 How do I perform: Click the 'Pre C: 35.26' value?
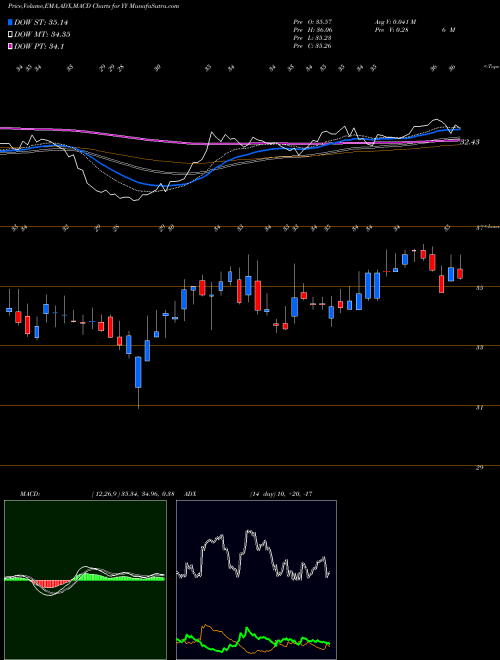pyautogui.click(x=313, y=46)
